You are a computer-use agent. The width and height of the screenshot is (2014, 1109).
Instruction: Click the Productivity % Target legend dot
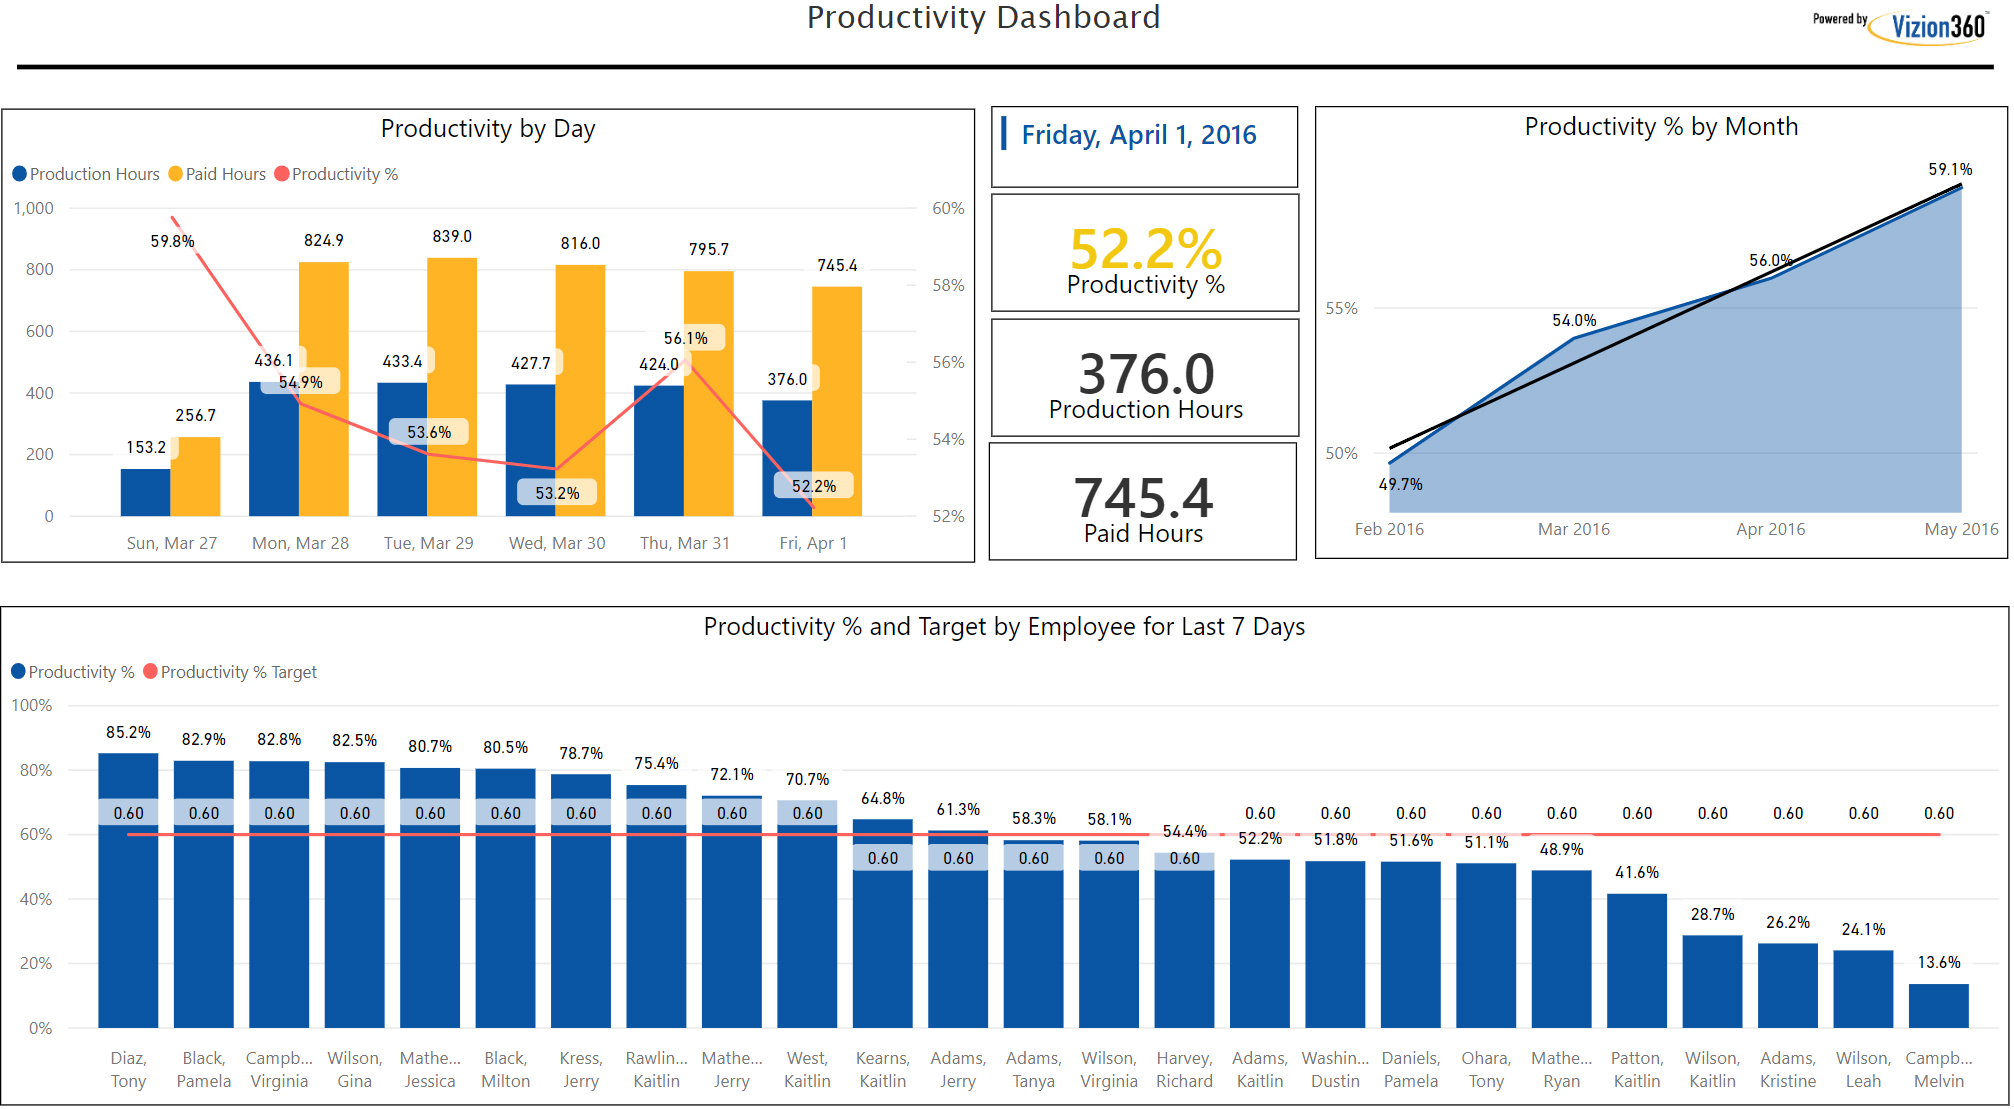point(150,671)
